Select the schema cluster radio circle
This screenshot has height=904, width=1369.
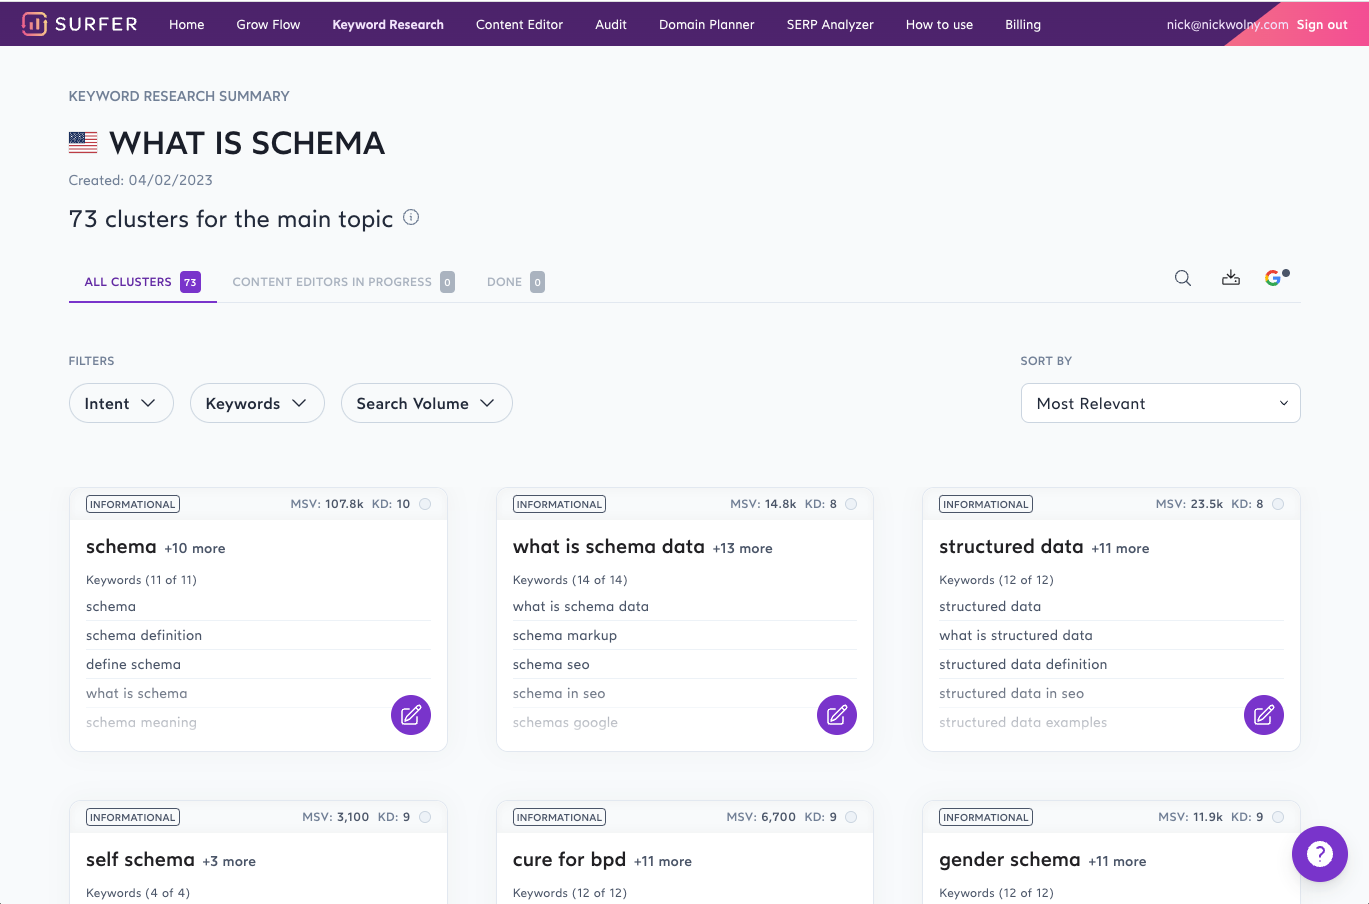(x=425, y=504)
